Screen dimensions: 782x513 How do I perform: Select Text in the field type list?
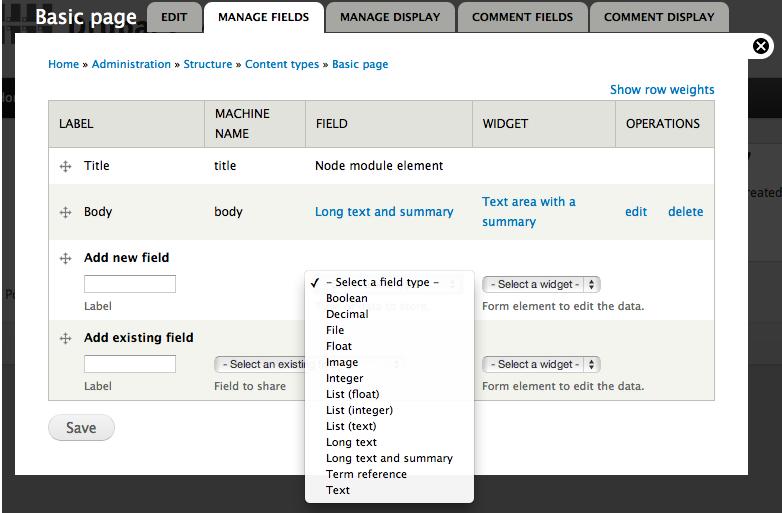338,490
